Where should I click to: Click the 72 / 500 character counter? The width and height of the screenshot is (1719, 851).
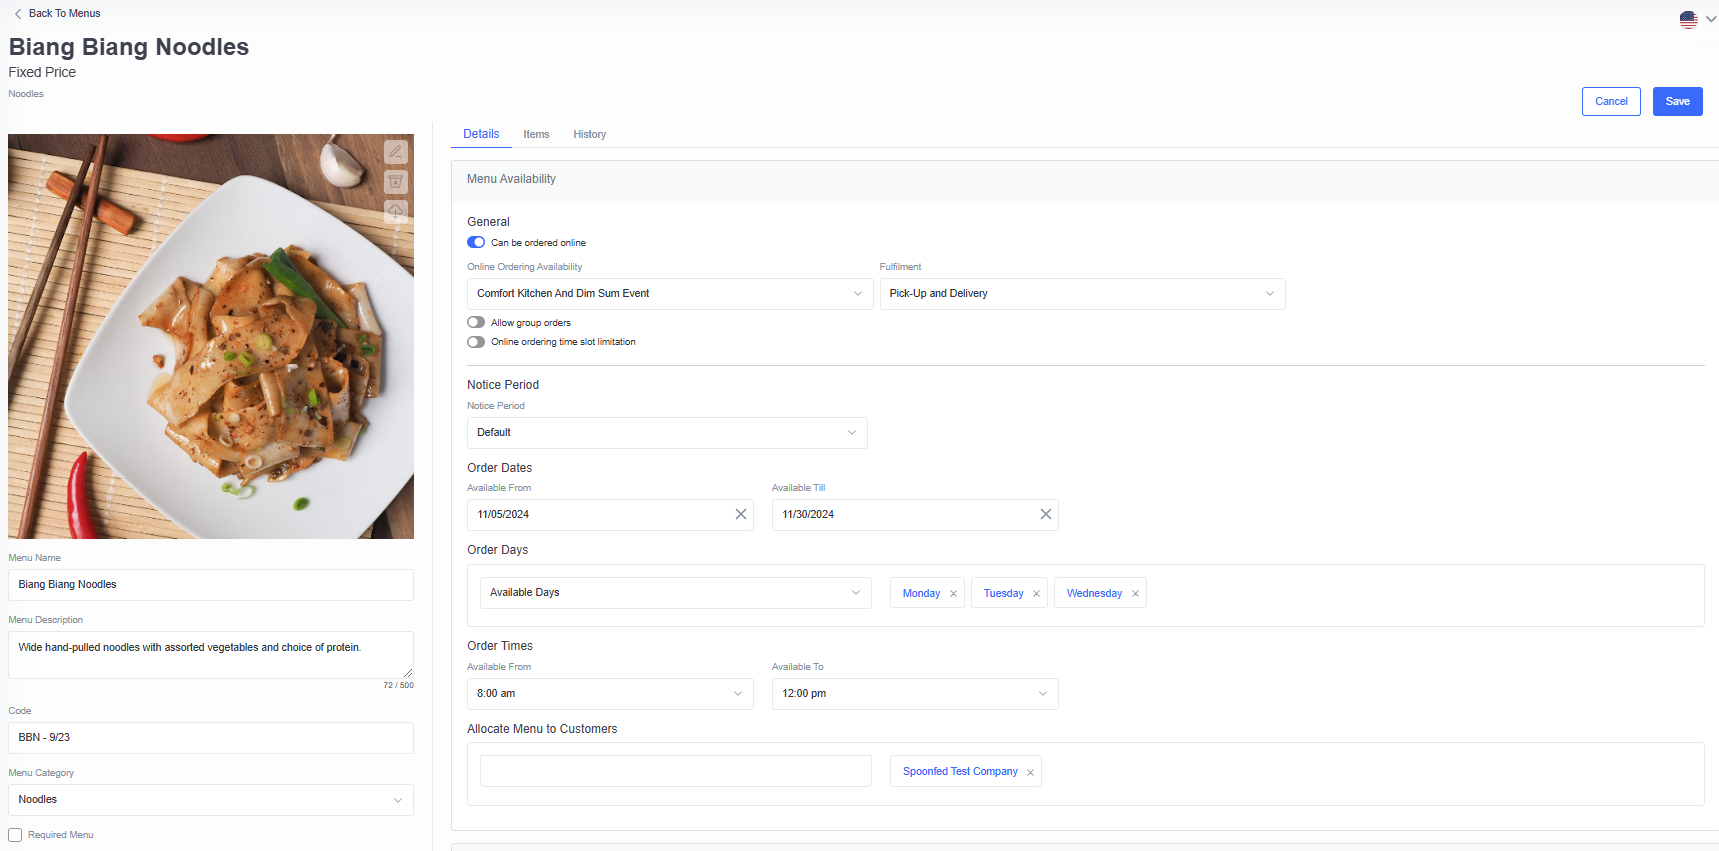point(398,686)
